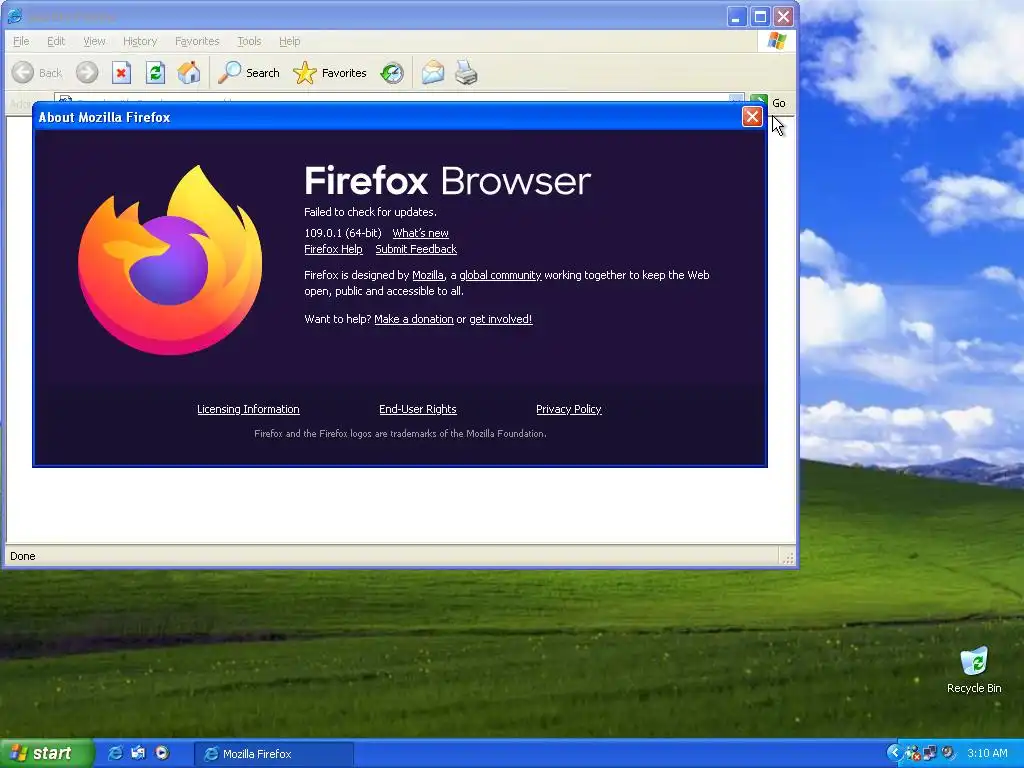Open the Windows Messenger tray icon

[x=912, y=753]
